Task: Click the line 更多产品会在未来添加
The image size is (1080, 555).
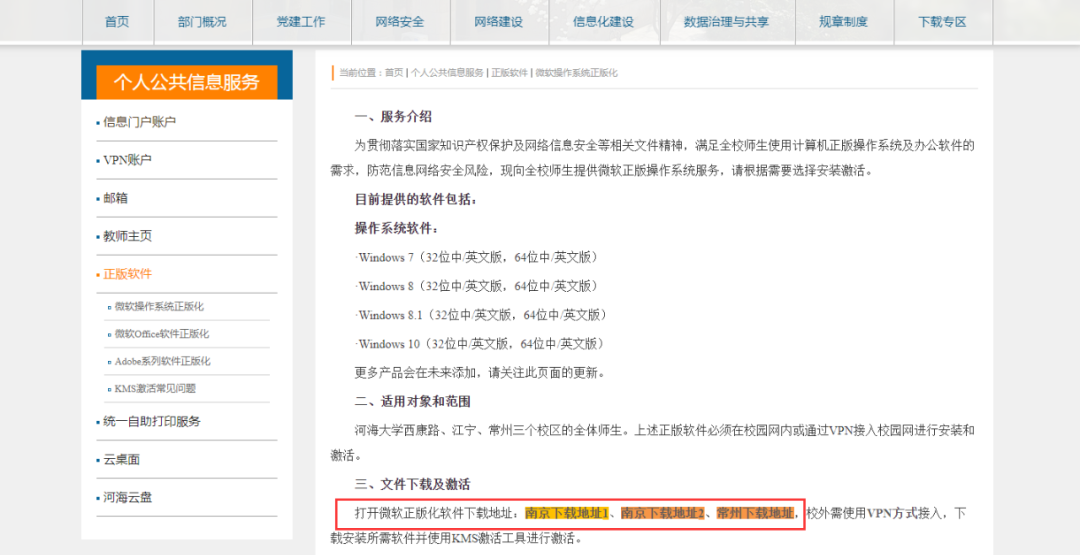Action: [480, 373]
